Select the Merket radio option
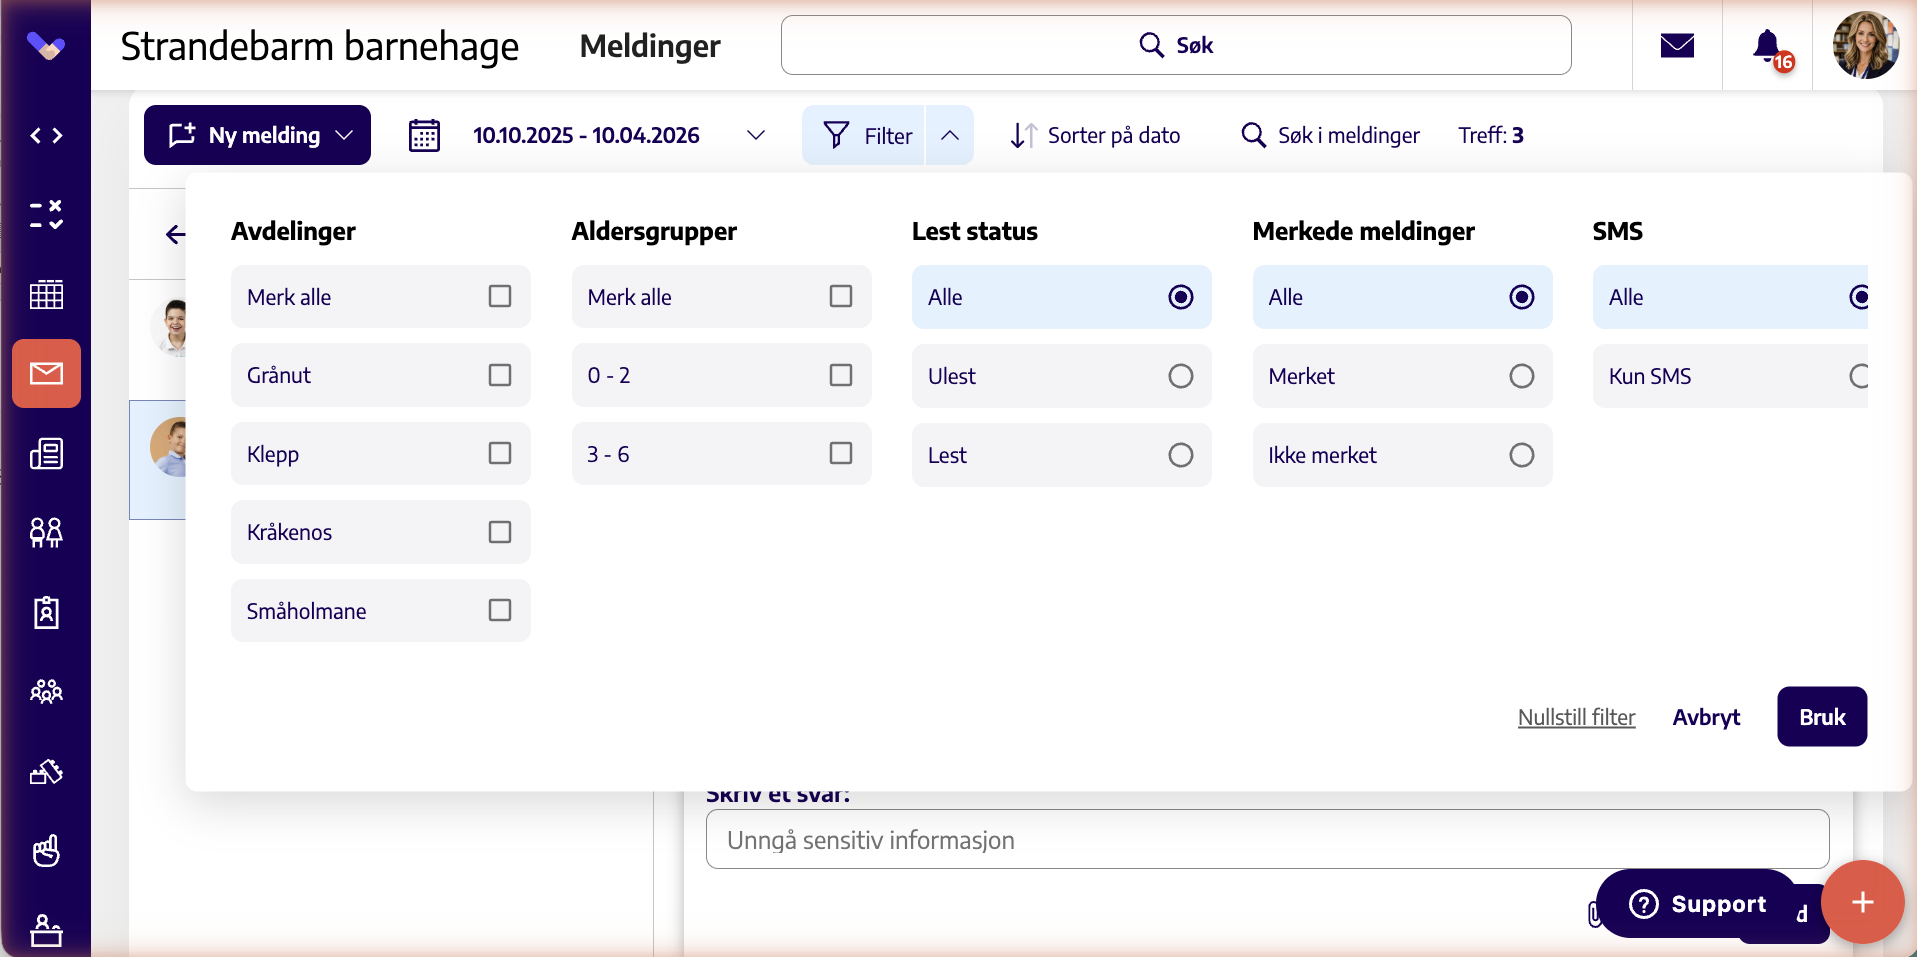 (x=1402, y=376)
